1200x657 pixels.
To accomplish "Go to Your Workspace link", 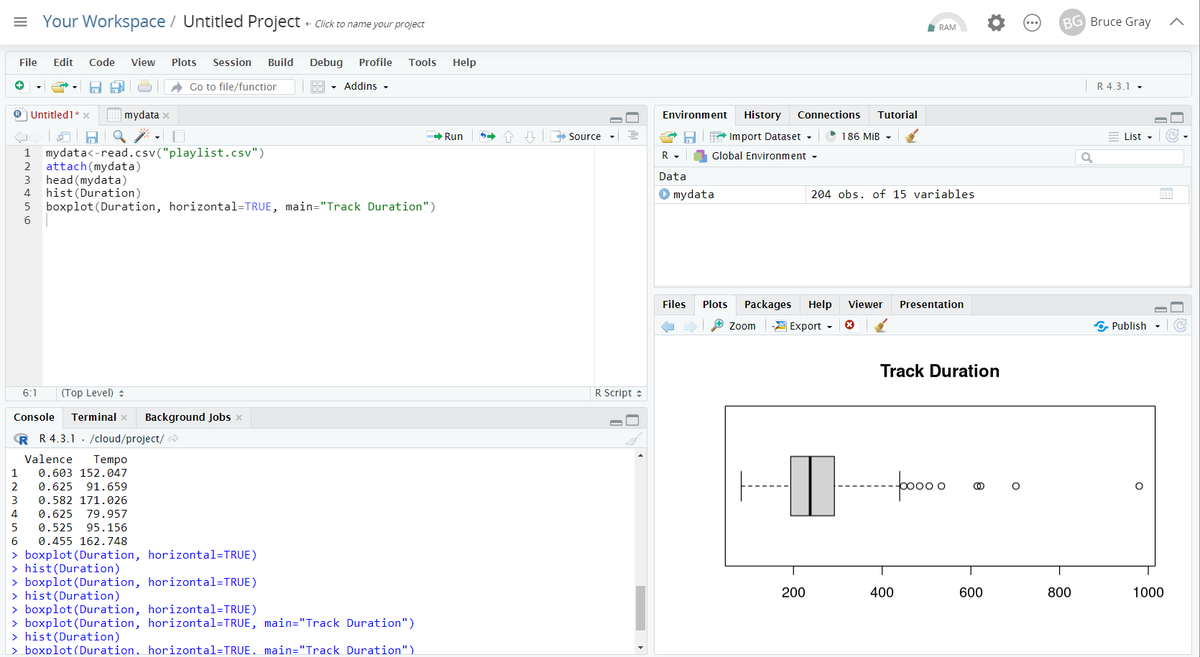I will pyautogui.click(x=104, y=21).
